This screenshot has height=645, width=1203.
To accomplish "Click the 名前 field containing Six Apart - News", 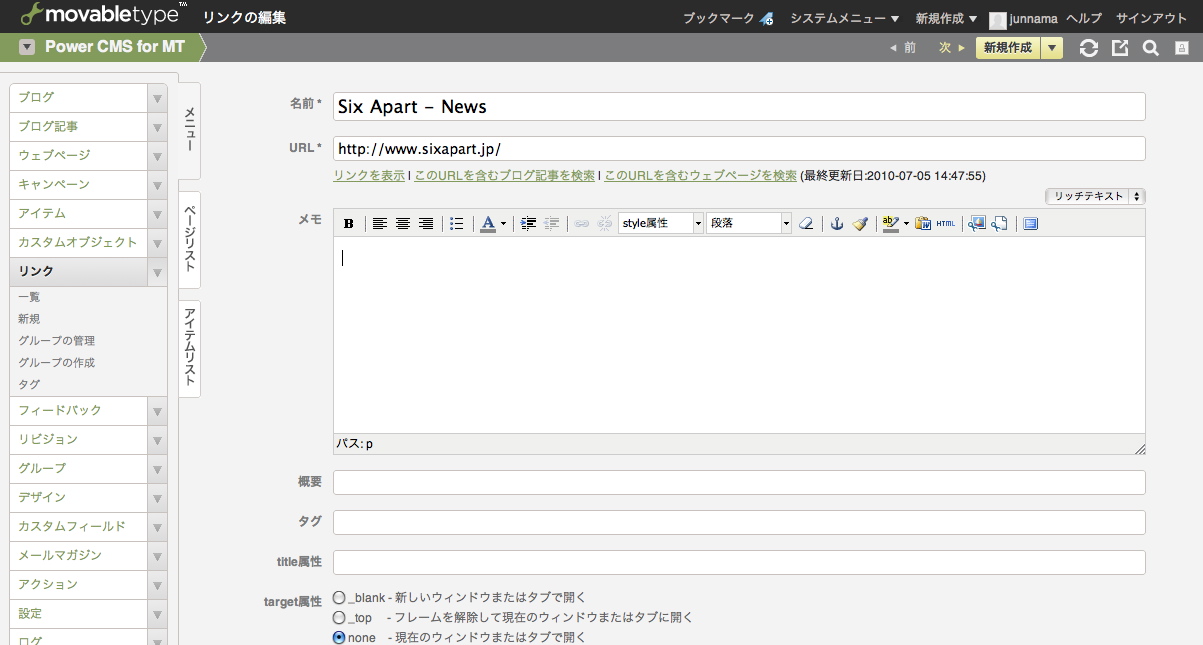I will click(739, 107).
